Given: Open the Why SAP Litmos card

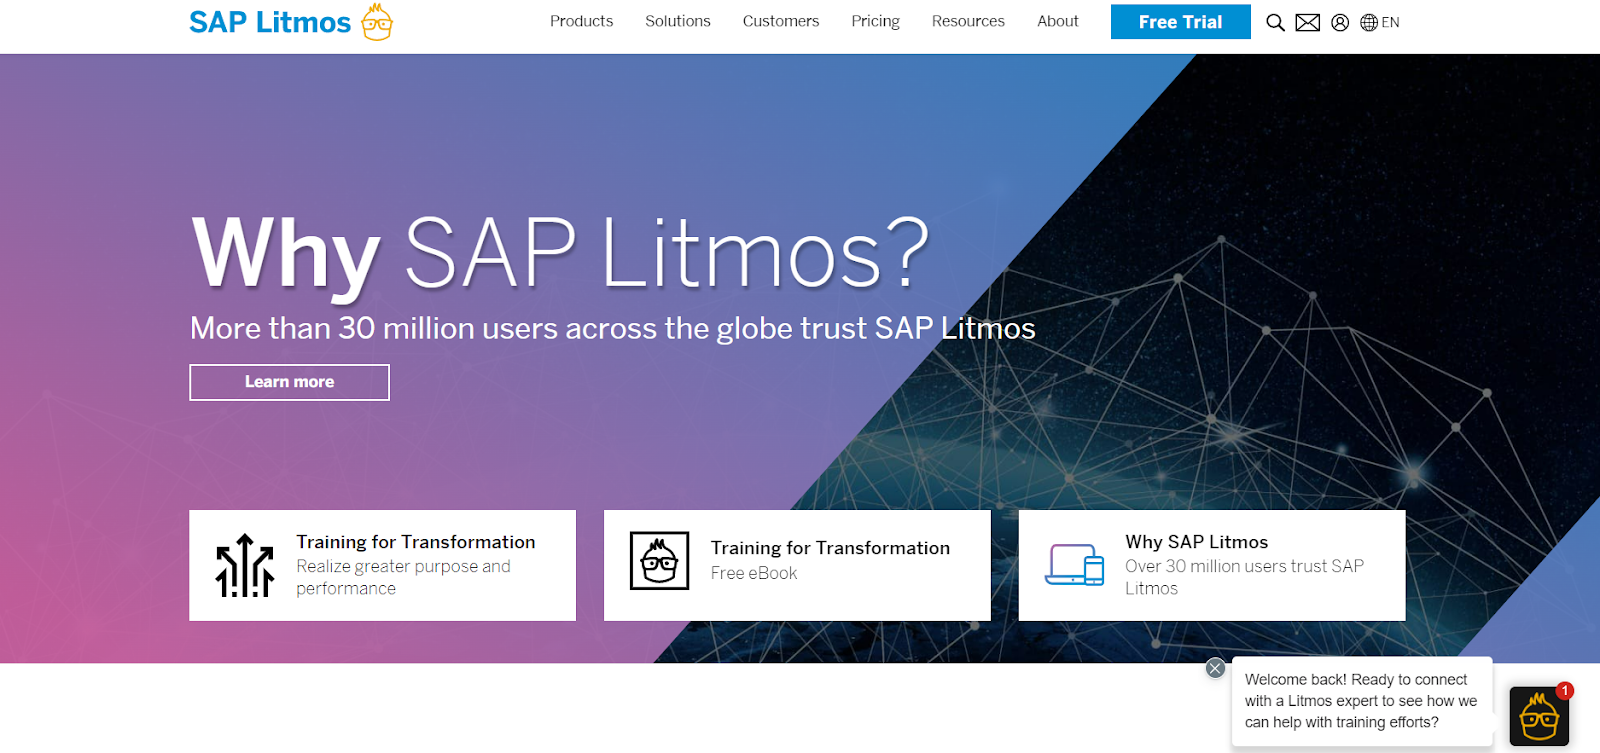Looking at the screenshot, I should point(1212,565).
